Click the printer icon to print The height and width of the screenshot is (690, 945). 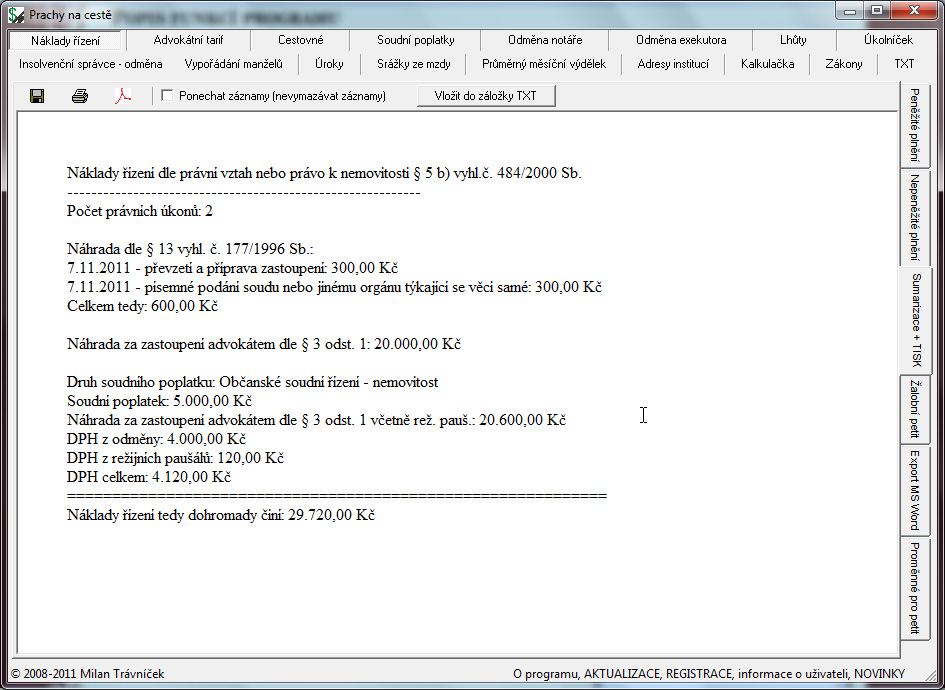80,96
